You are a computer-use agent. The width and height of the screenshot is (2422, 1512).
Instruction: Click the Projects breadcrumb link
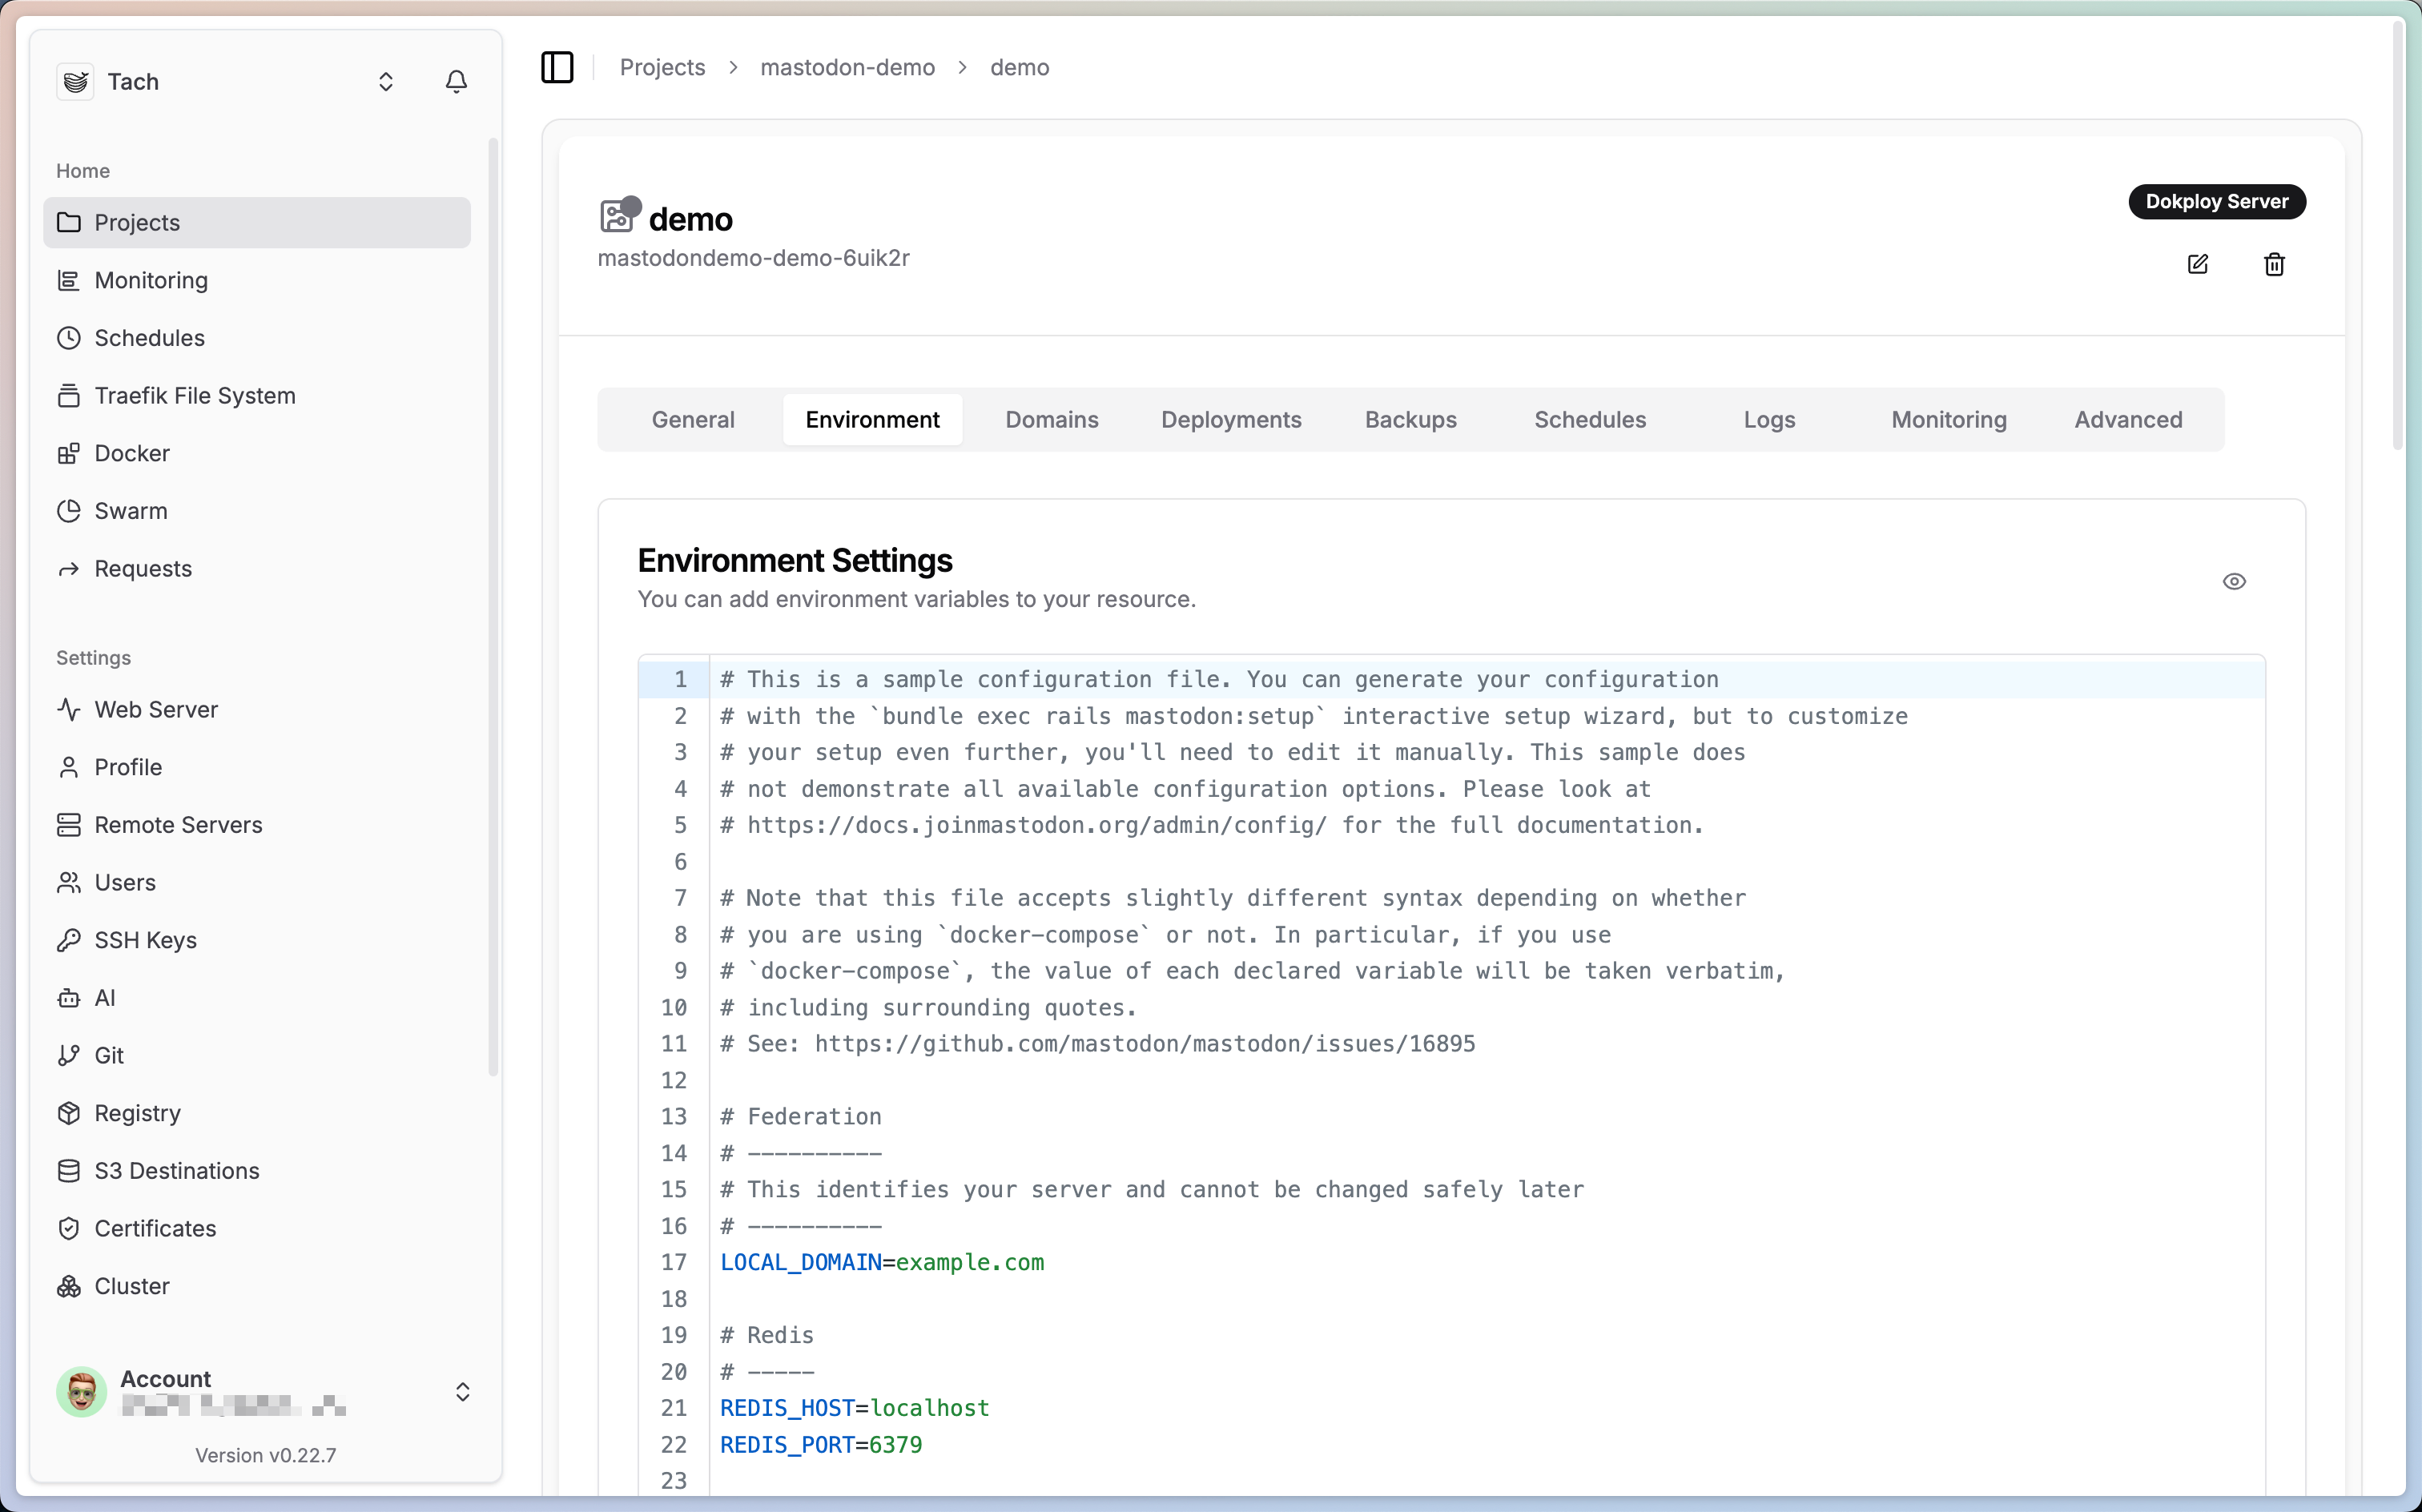click(662, 67)
